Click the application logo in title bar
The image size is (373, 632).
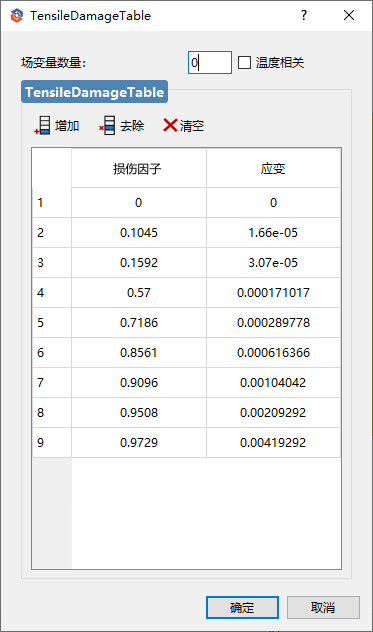click(17, 16)
